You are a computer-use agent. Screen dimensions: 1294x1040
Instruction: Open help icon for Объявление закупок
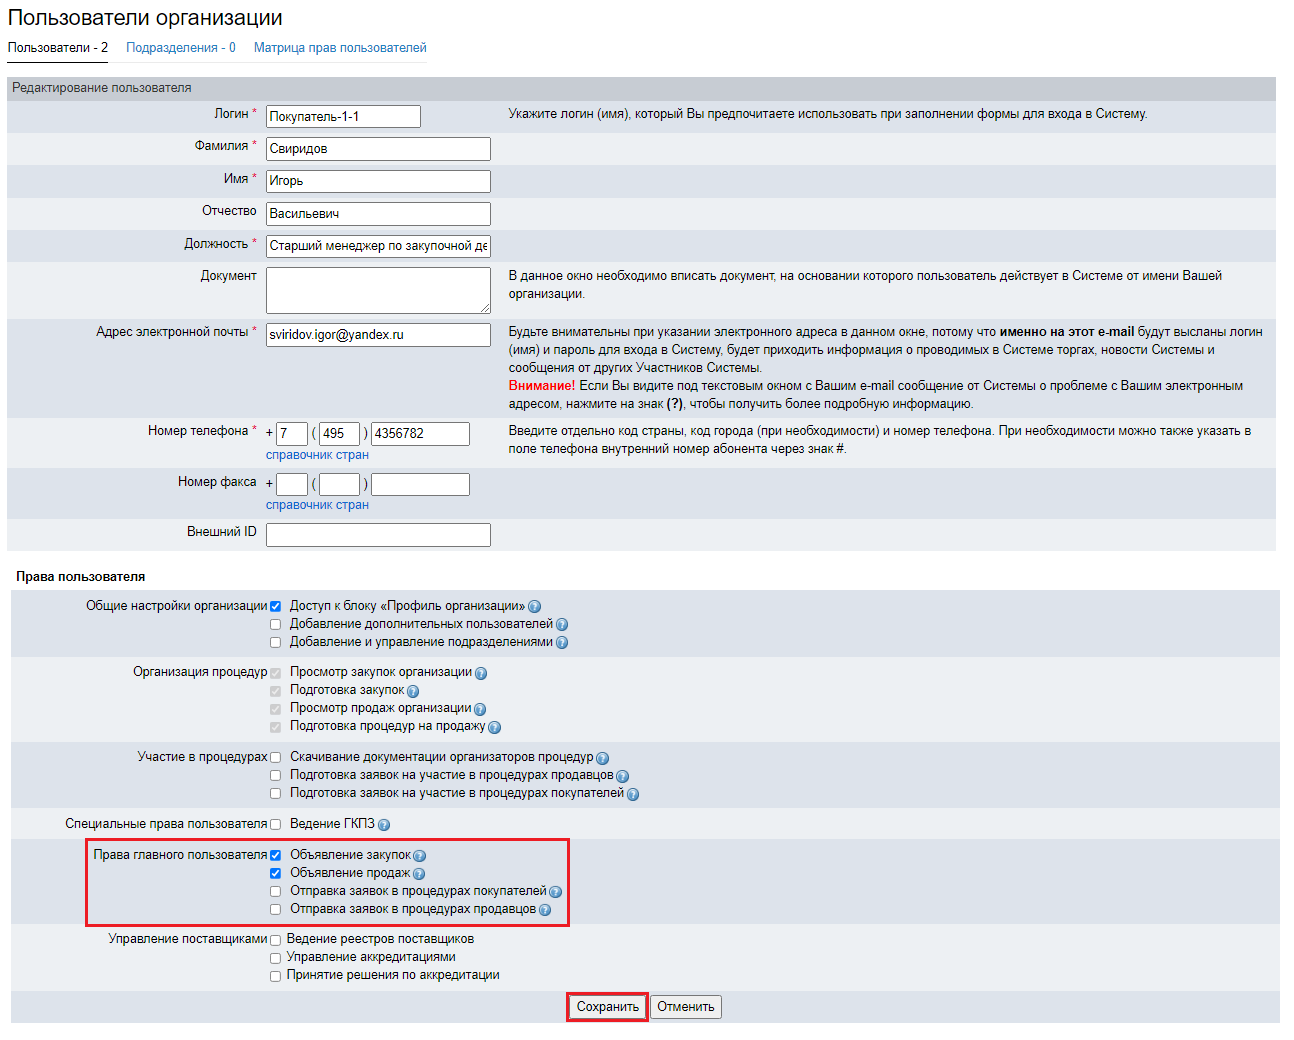(x=420, y=856)
